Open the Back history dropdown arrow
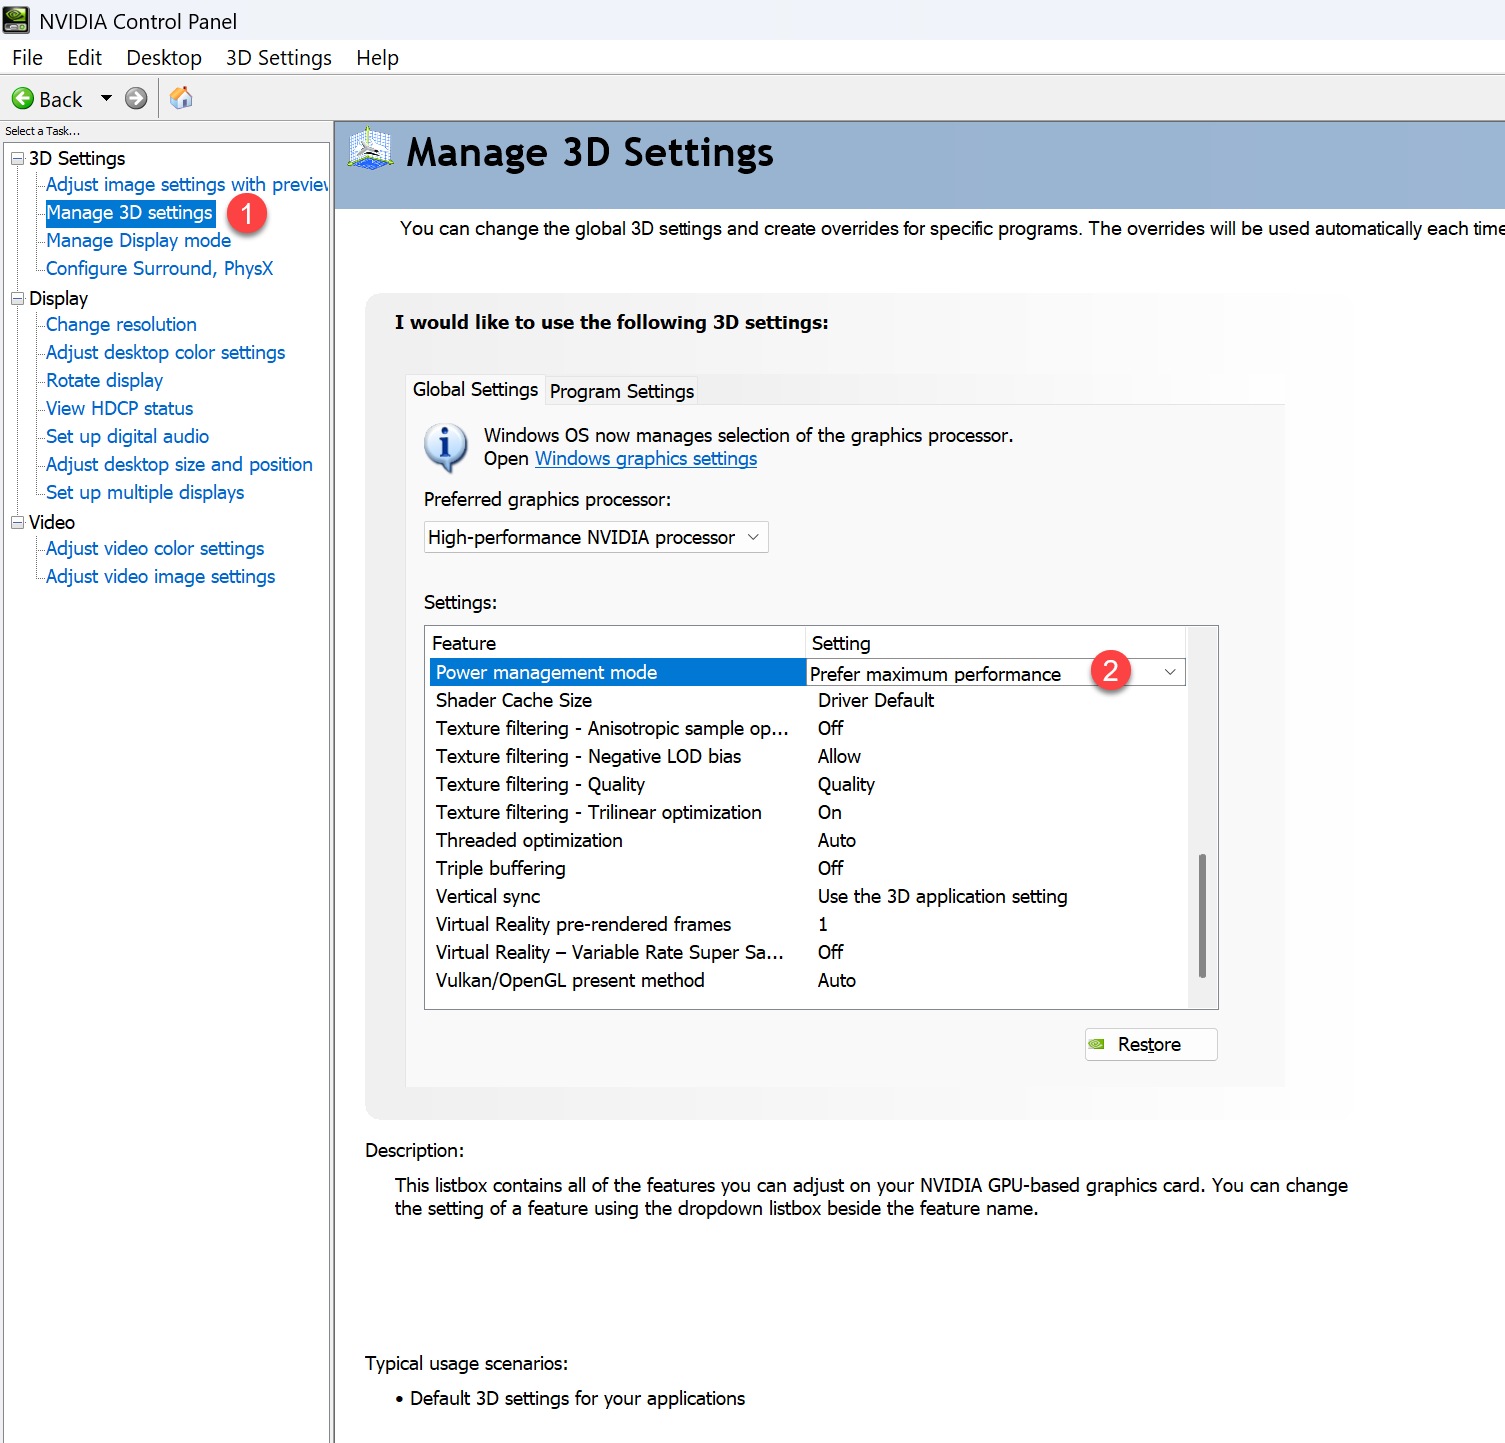Viewport: 1505px width, 1443px height. 106,99
